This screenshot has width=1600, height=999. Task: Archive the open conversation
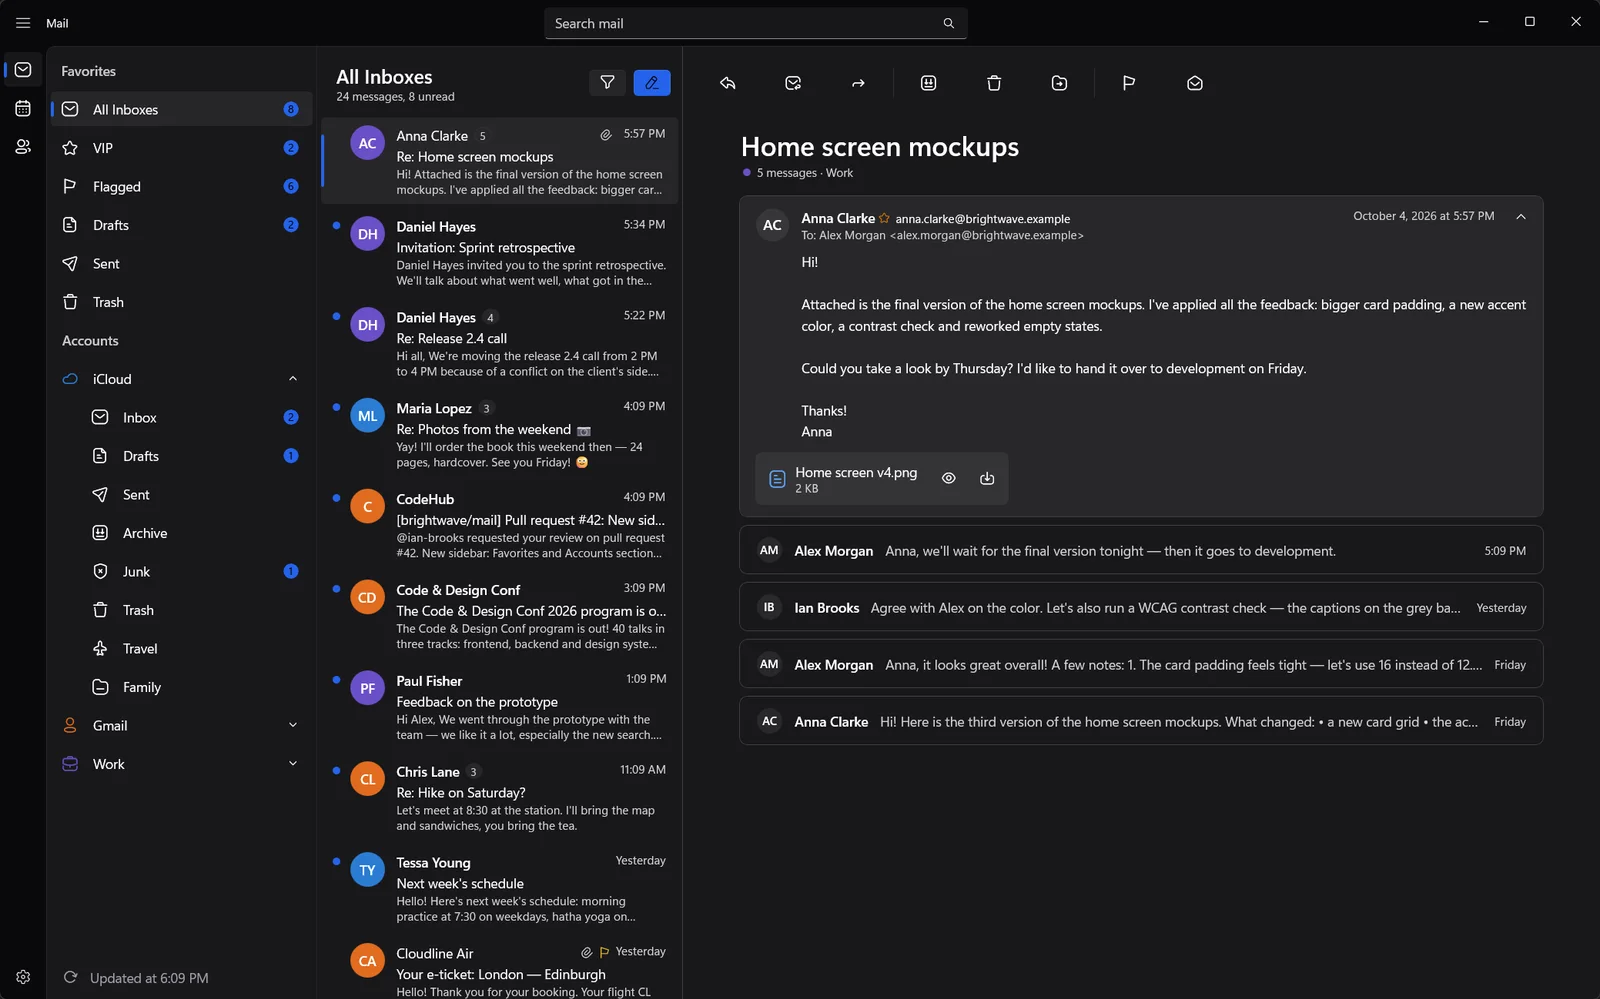coord(928,83)
